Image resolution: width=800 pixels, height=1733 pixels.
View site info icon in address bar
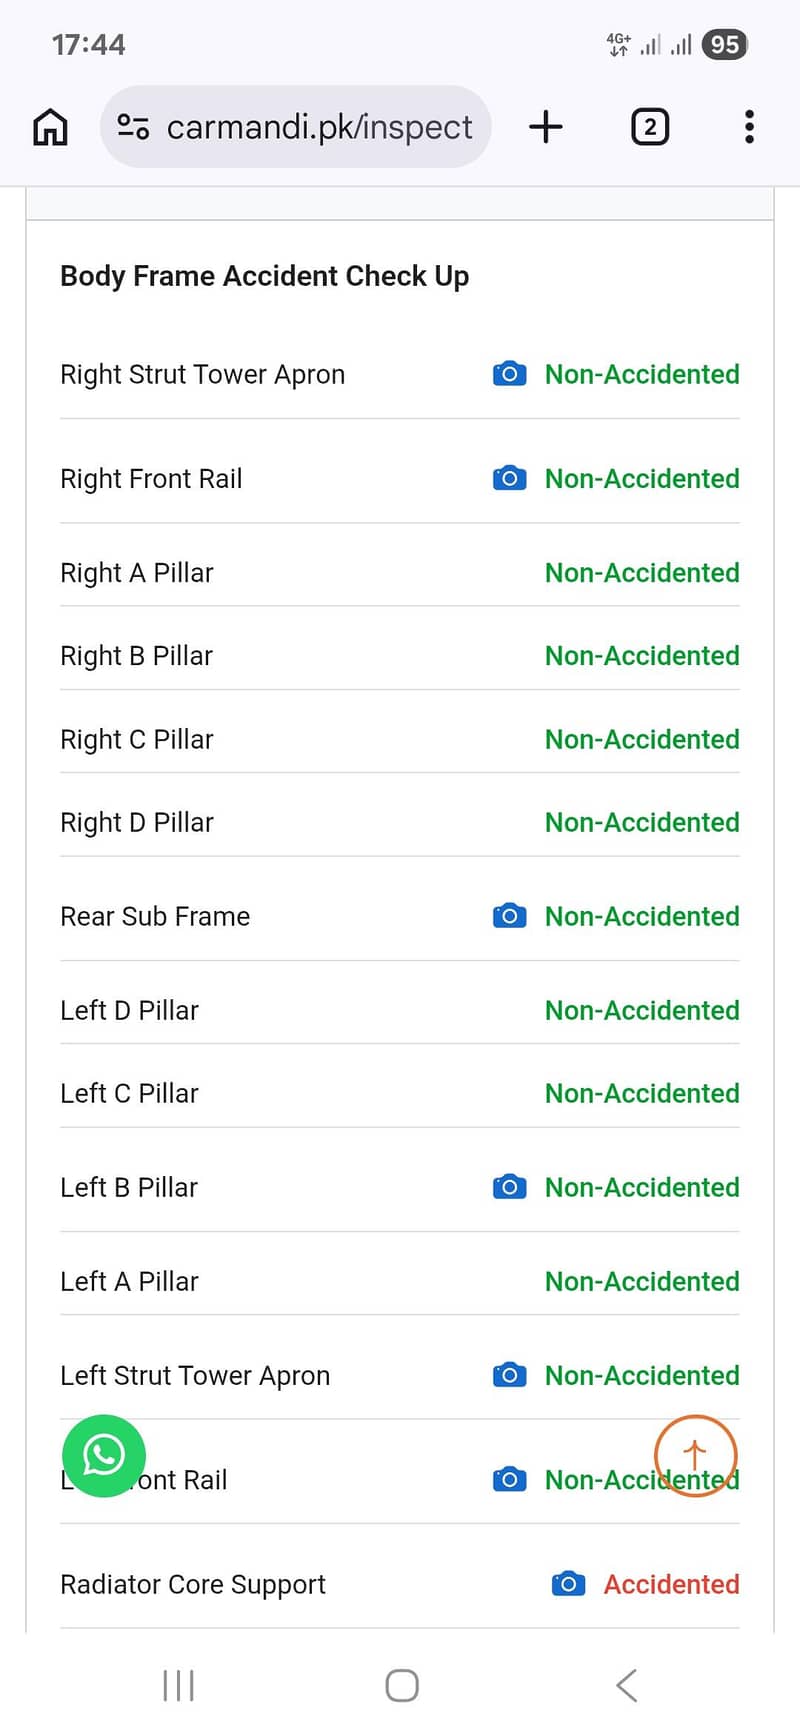coord(133,127)
